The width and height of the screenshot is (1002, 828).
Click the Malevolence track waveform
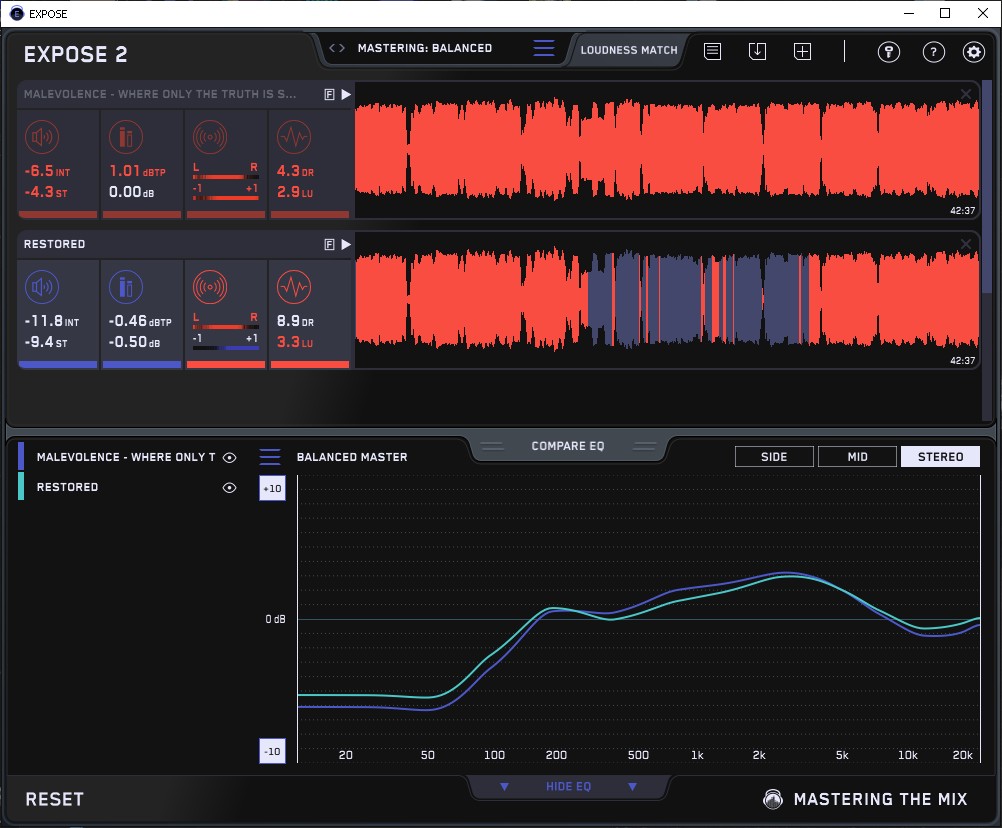coord(667,150)
